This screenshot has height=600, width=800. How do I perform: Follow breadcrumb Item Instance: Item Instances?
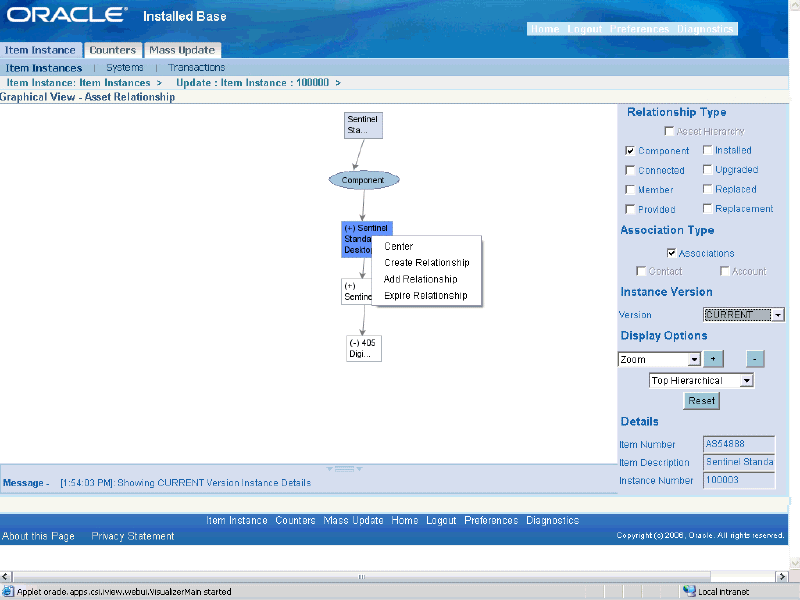[78, 83]
